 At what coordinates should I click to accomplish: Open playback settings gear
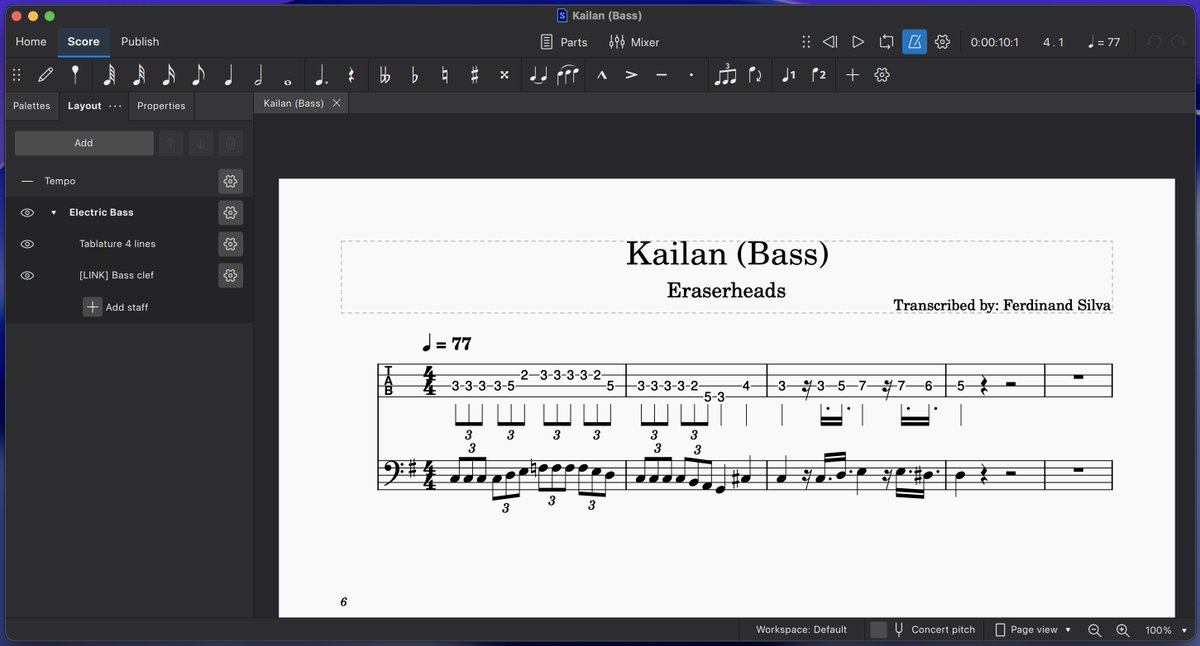point(942,42)
